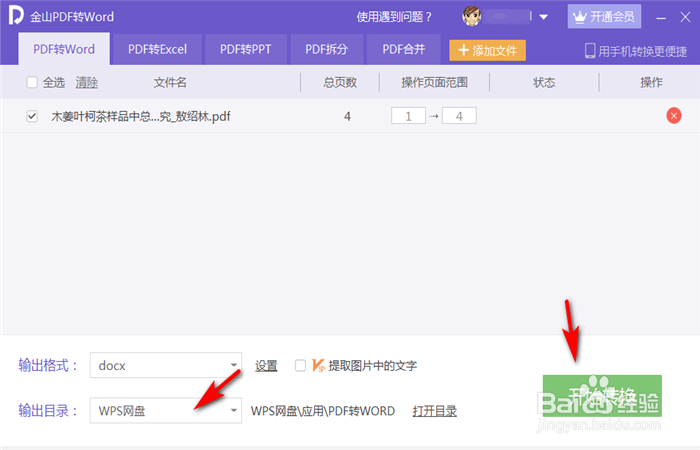Image resolution: width=700 pixels, height=450 pixels.
Task: Click the 设置 link
Action: [266, 366]
